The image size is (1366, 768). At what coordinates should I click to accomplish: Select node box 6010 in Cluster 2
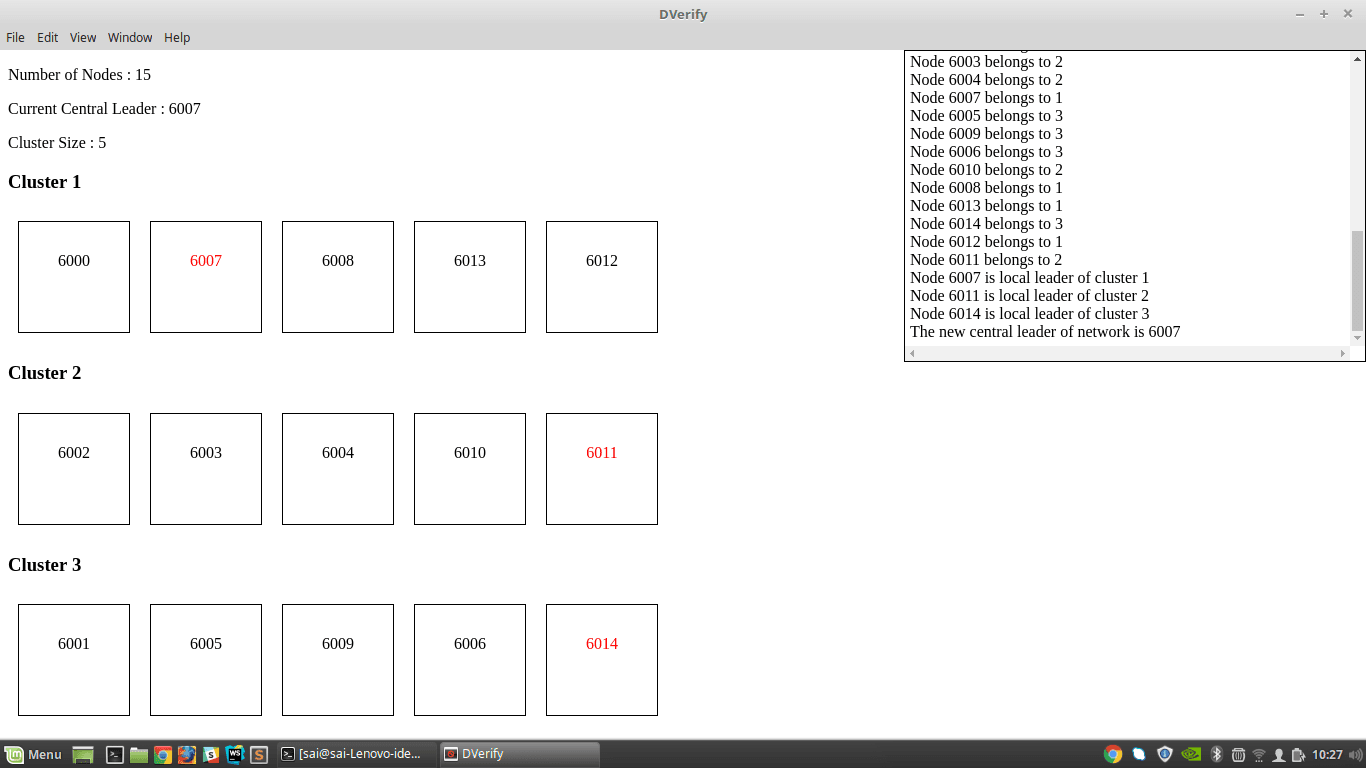(x=470, y=469)
